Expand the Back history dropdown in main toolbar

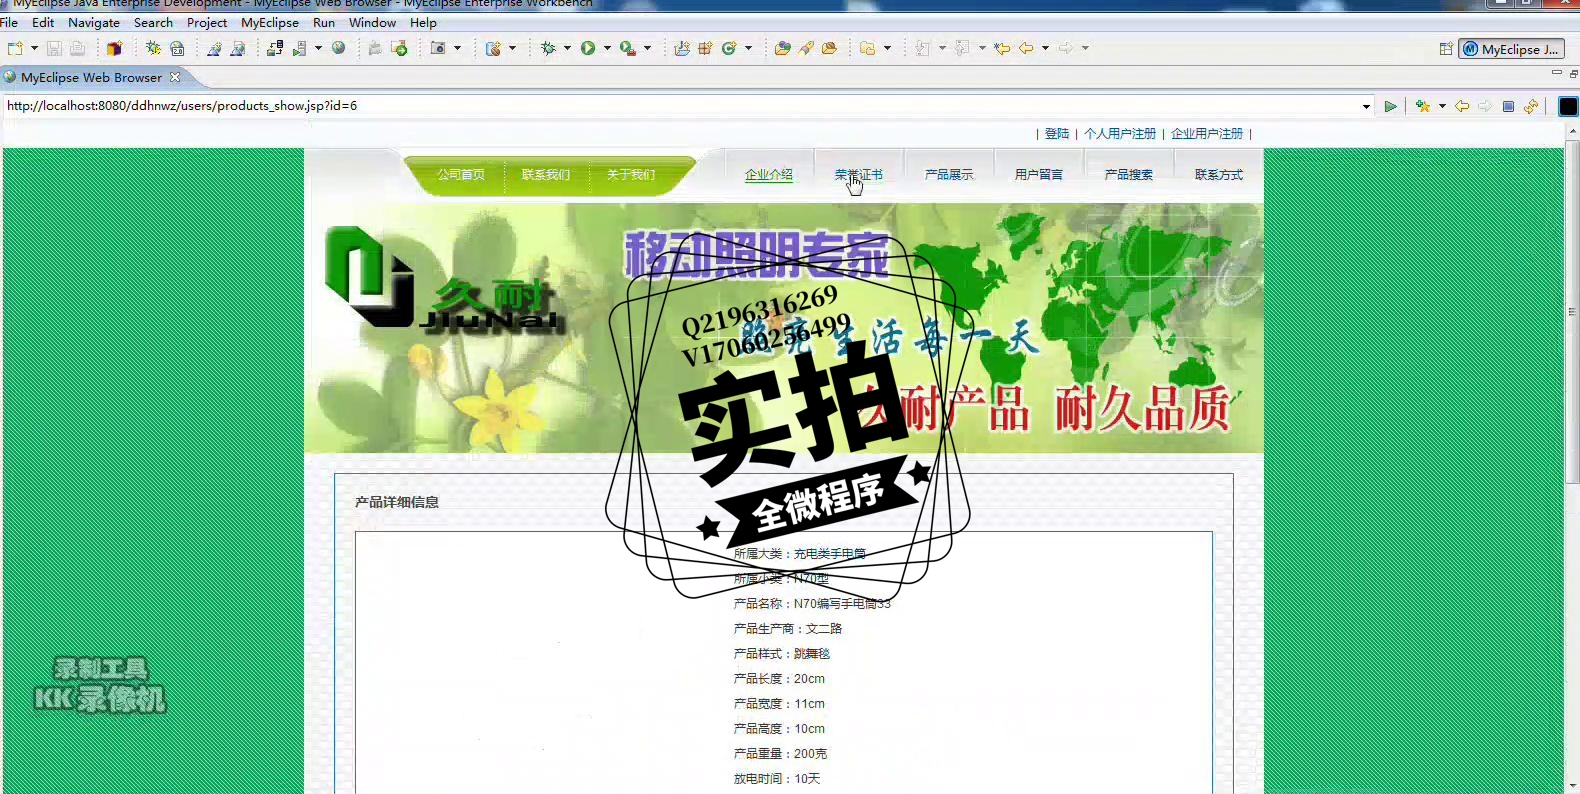(x=1046, y=48)
